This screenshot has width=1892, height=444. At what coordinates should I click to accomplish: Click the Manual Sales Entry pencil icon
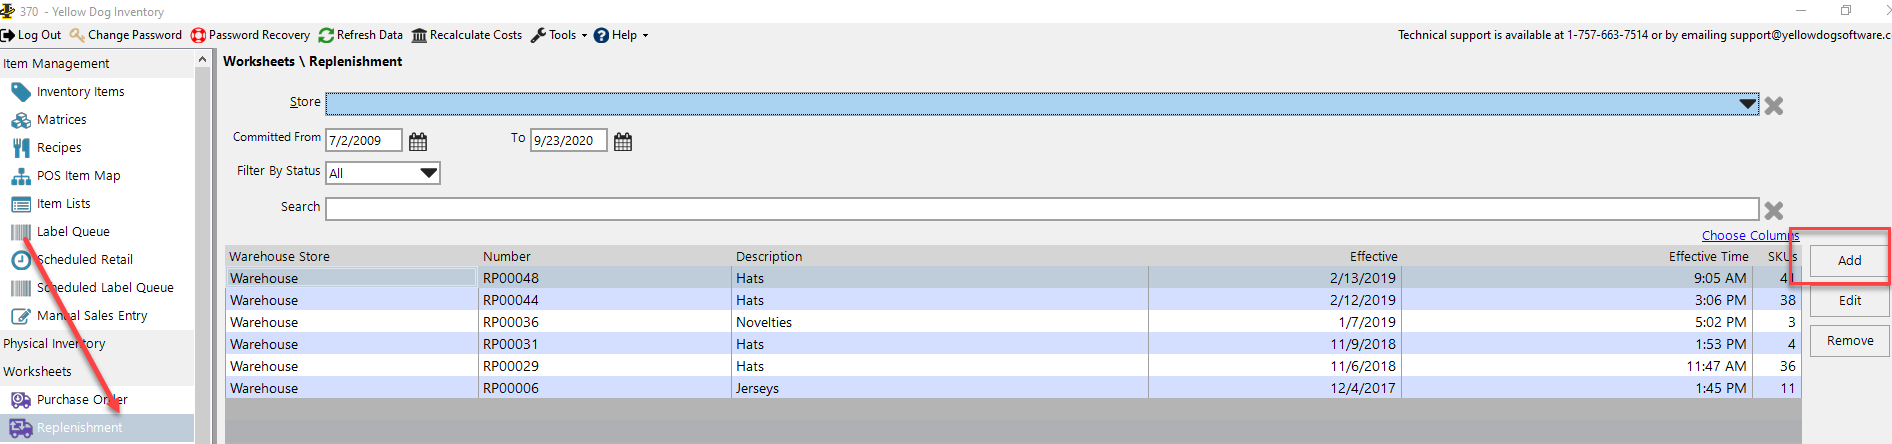click(x=21, y=316)
